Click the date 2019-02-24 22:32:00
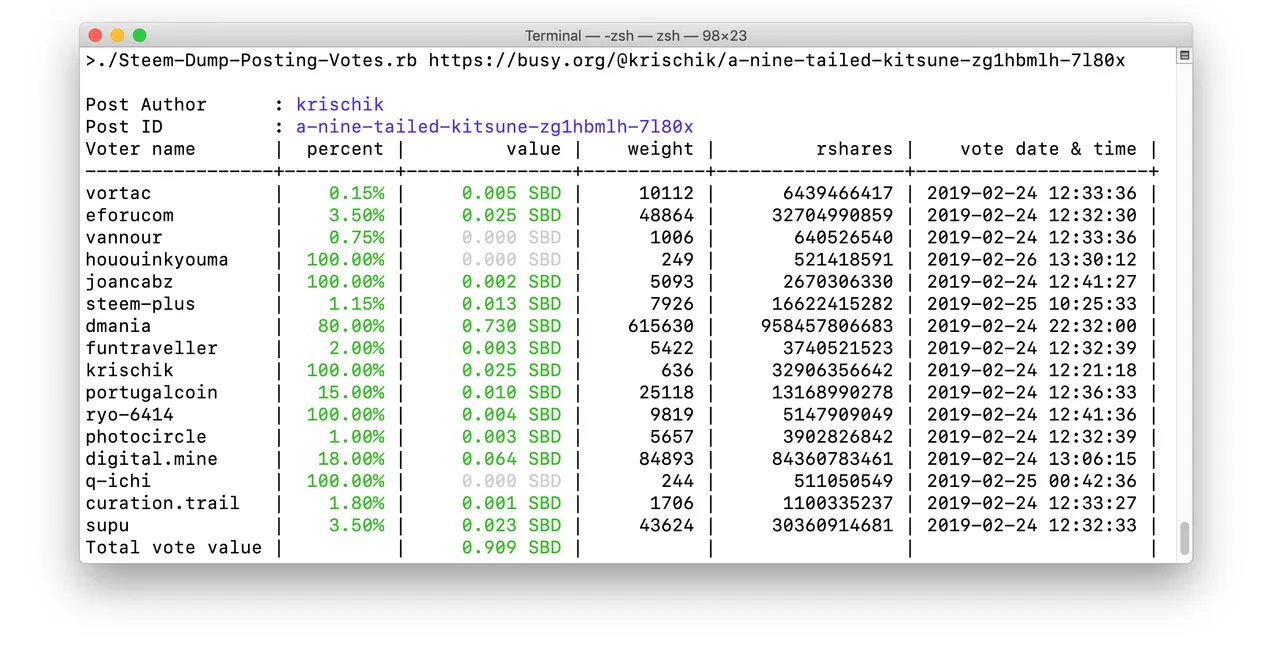 tap(1031, 326)
